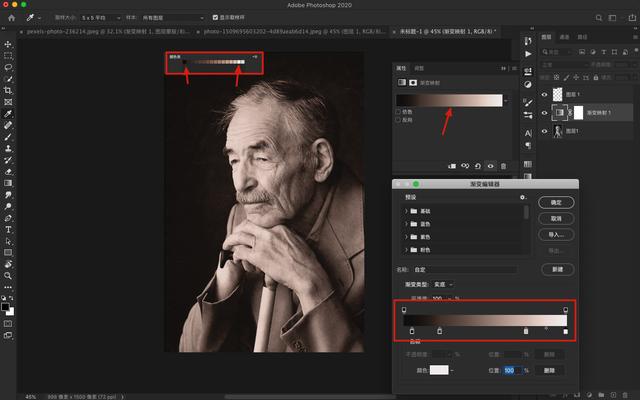
Task: Switch to the Channels tab
Action: (x=564, y=37)
